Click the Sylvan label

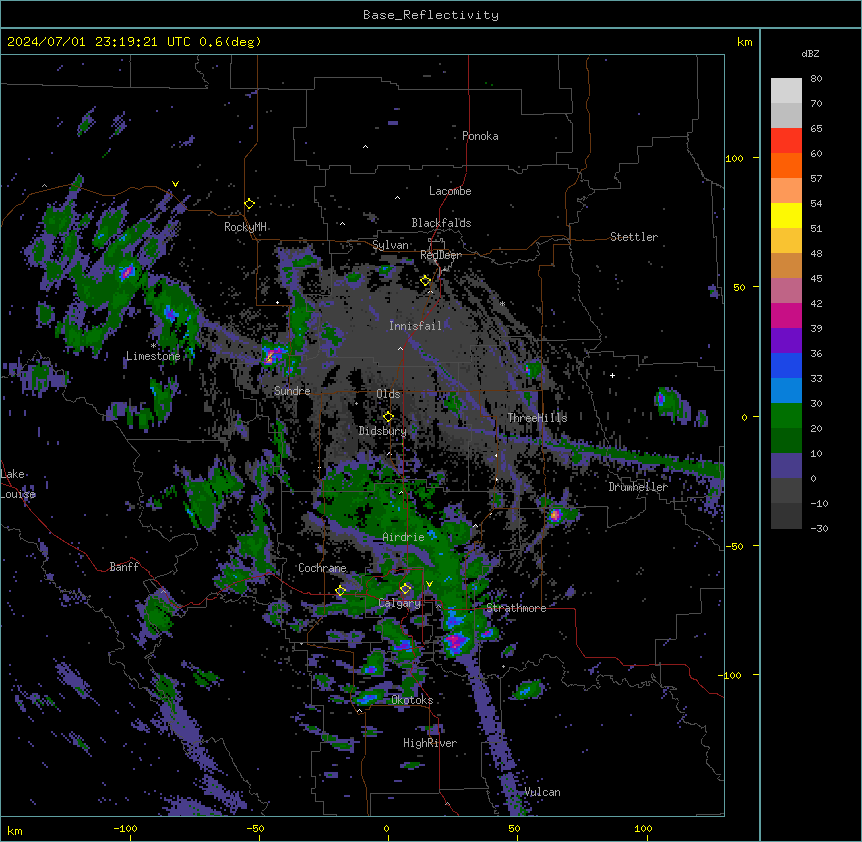[390, 245]
